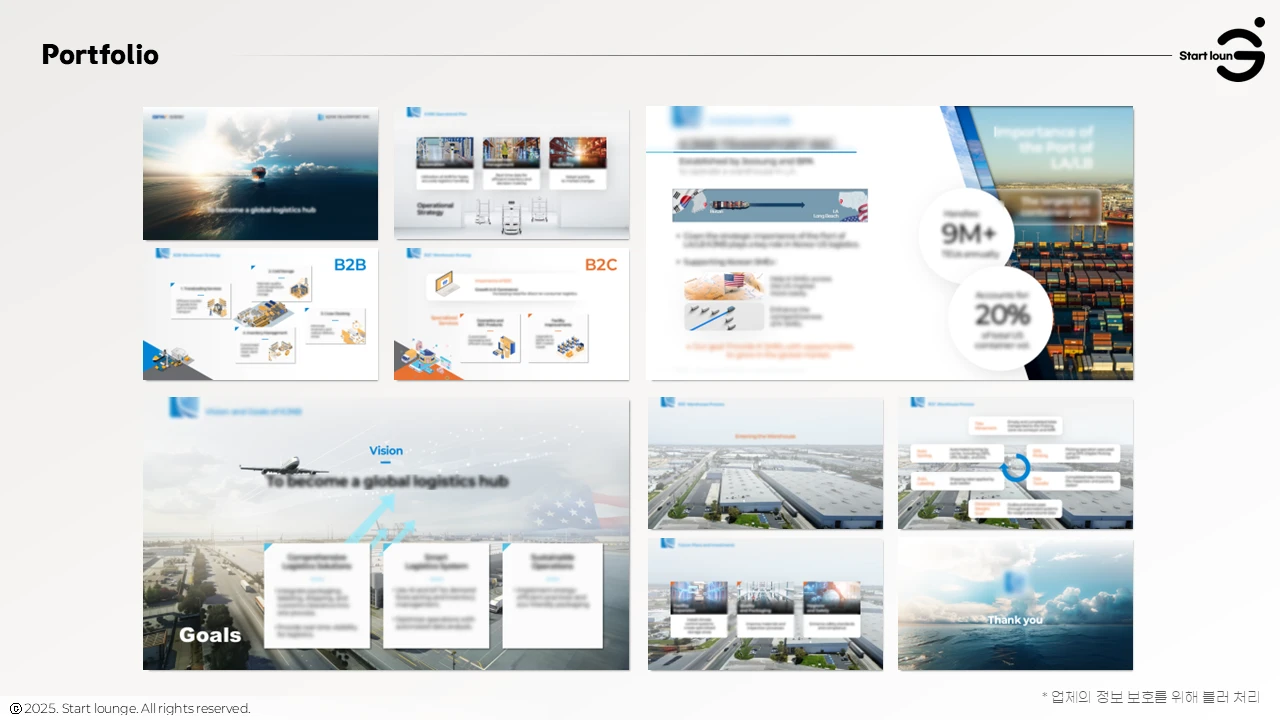
Task: Click the Korean blur notice text
Action: pyautogui.click(x=1150, y=696)
